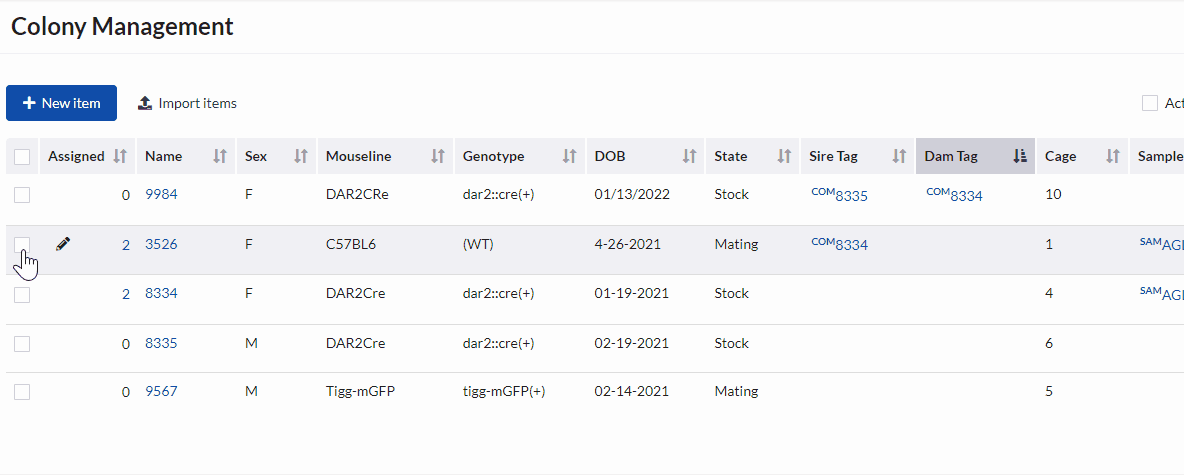The width and height of the screenshot is (1184, 475).
Task: Open the 8334 dam tag link
Action: point(965,196)
